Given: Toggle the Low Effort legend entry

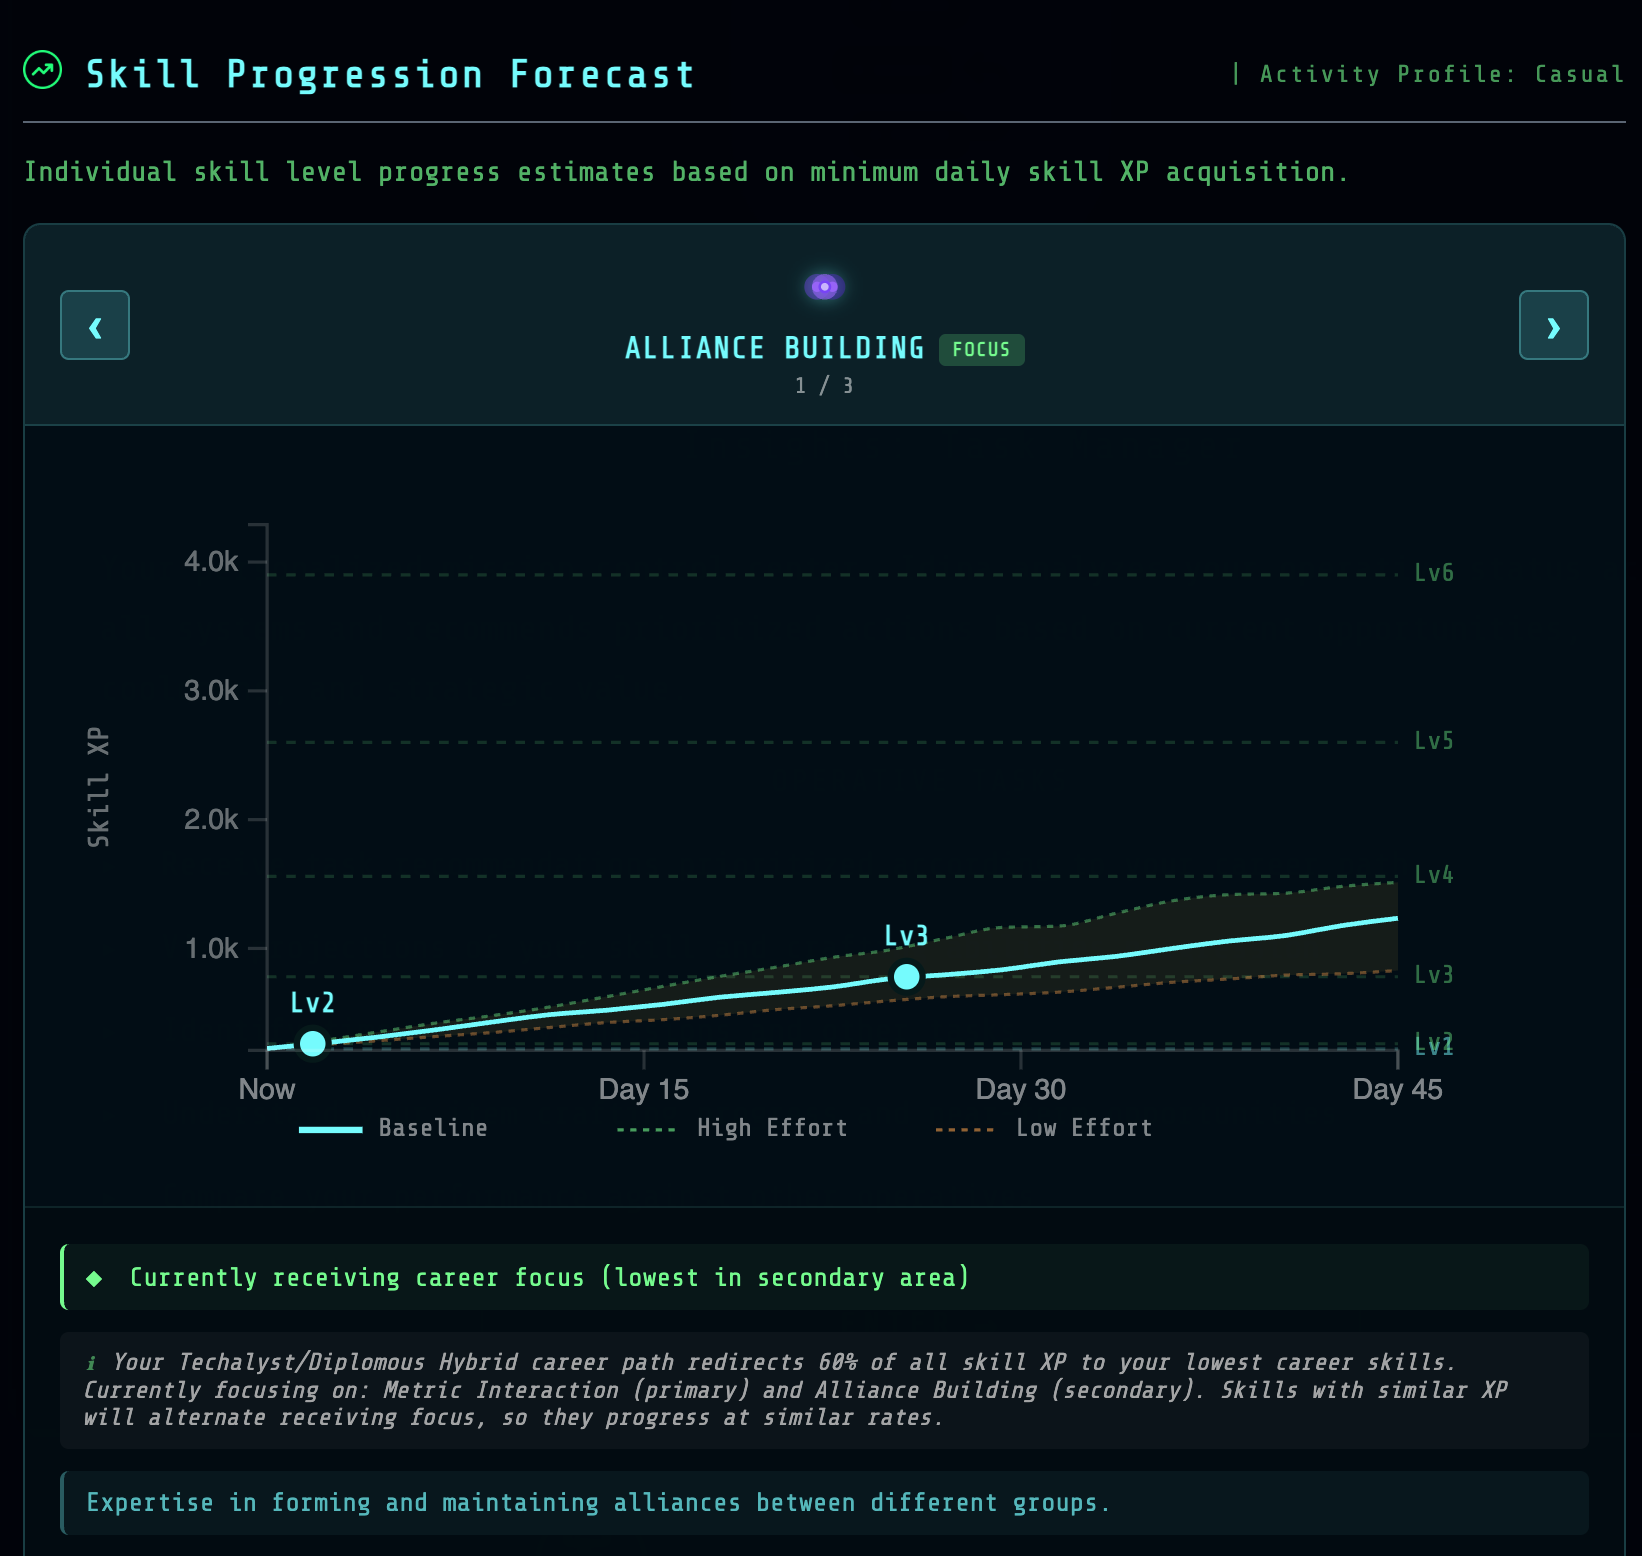Looking at the screenshot, I should click(x=1044, y=1128).
